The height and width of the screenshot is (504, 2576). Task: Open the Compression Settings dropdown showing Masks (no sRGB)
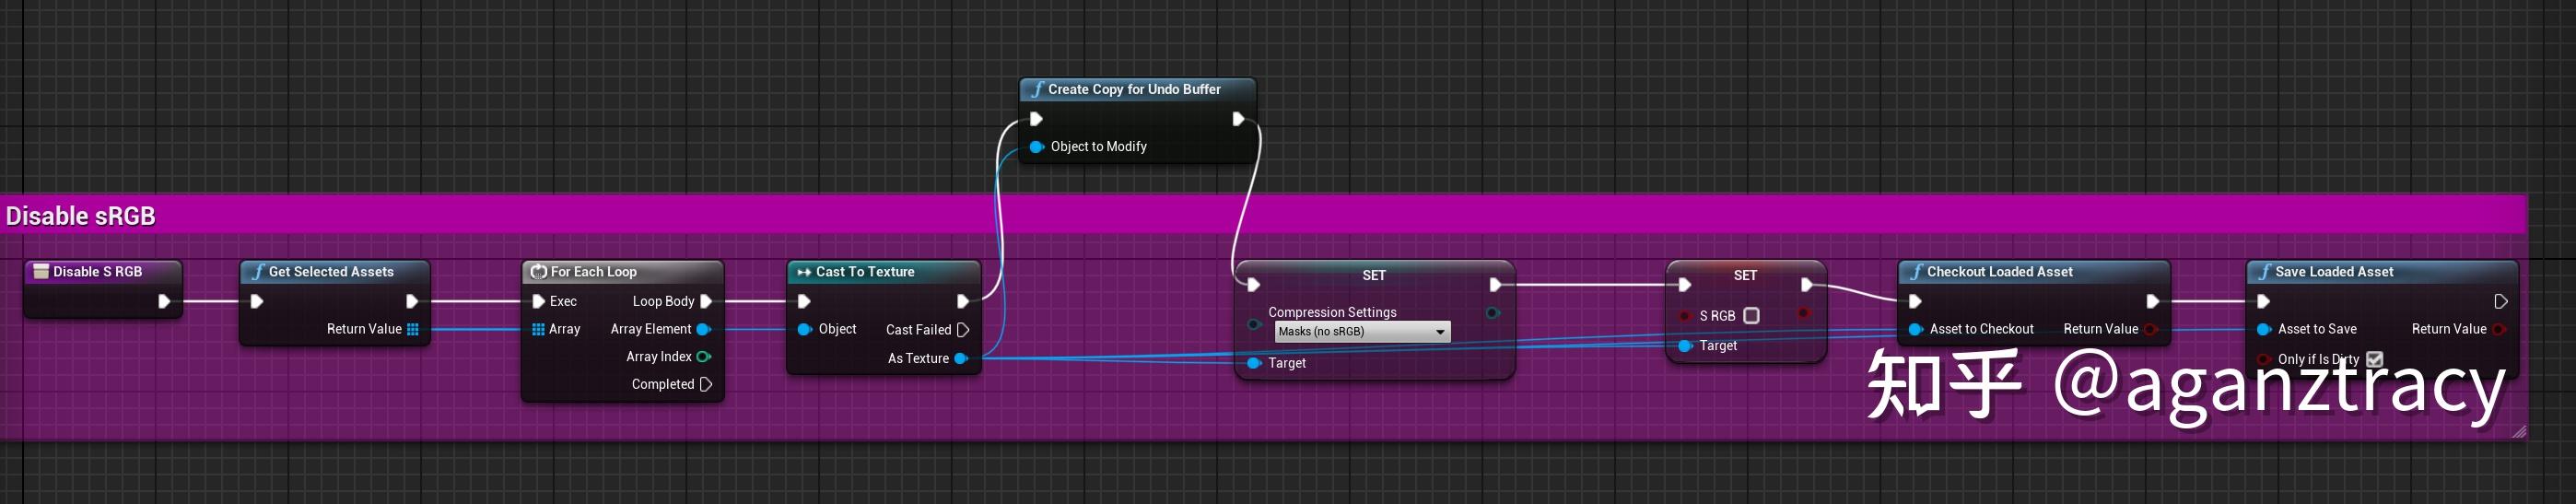point(1362,332)
